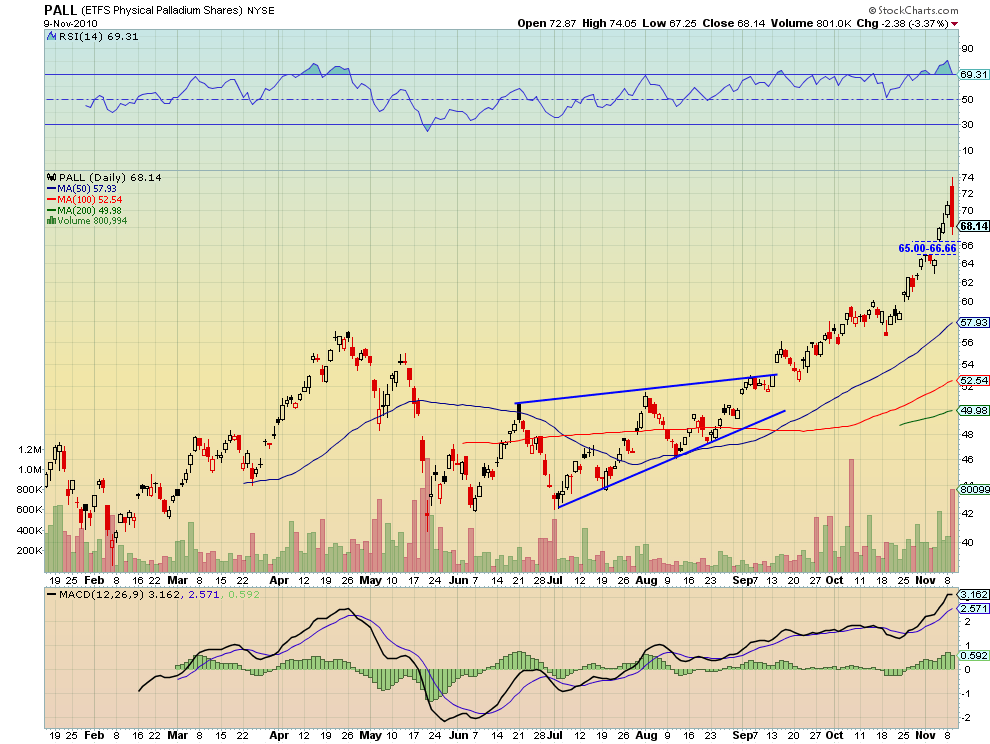This screenshot has width=990, height=744.
Task: Click the candlestick glyph before PALL (Daily)
Action: point(51,177)
